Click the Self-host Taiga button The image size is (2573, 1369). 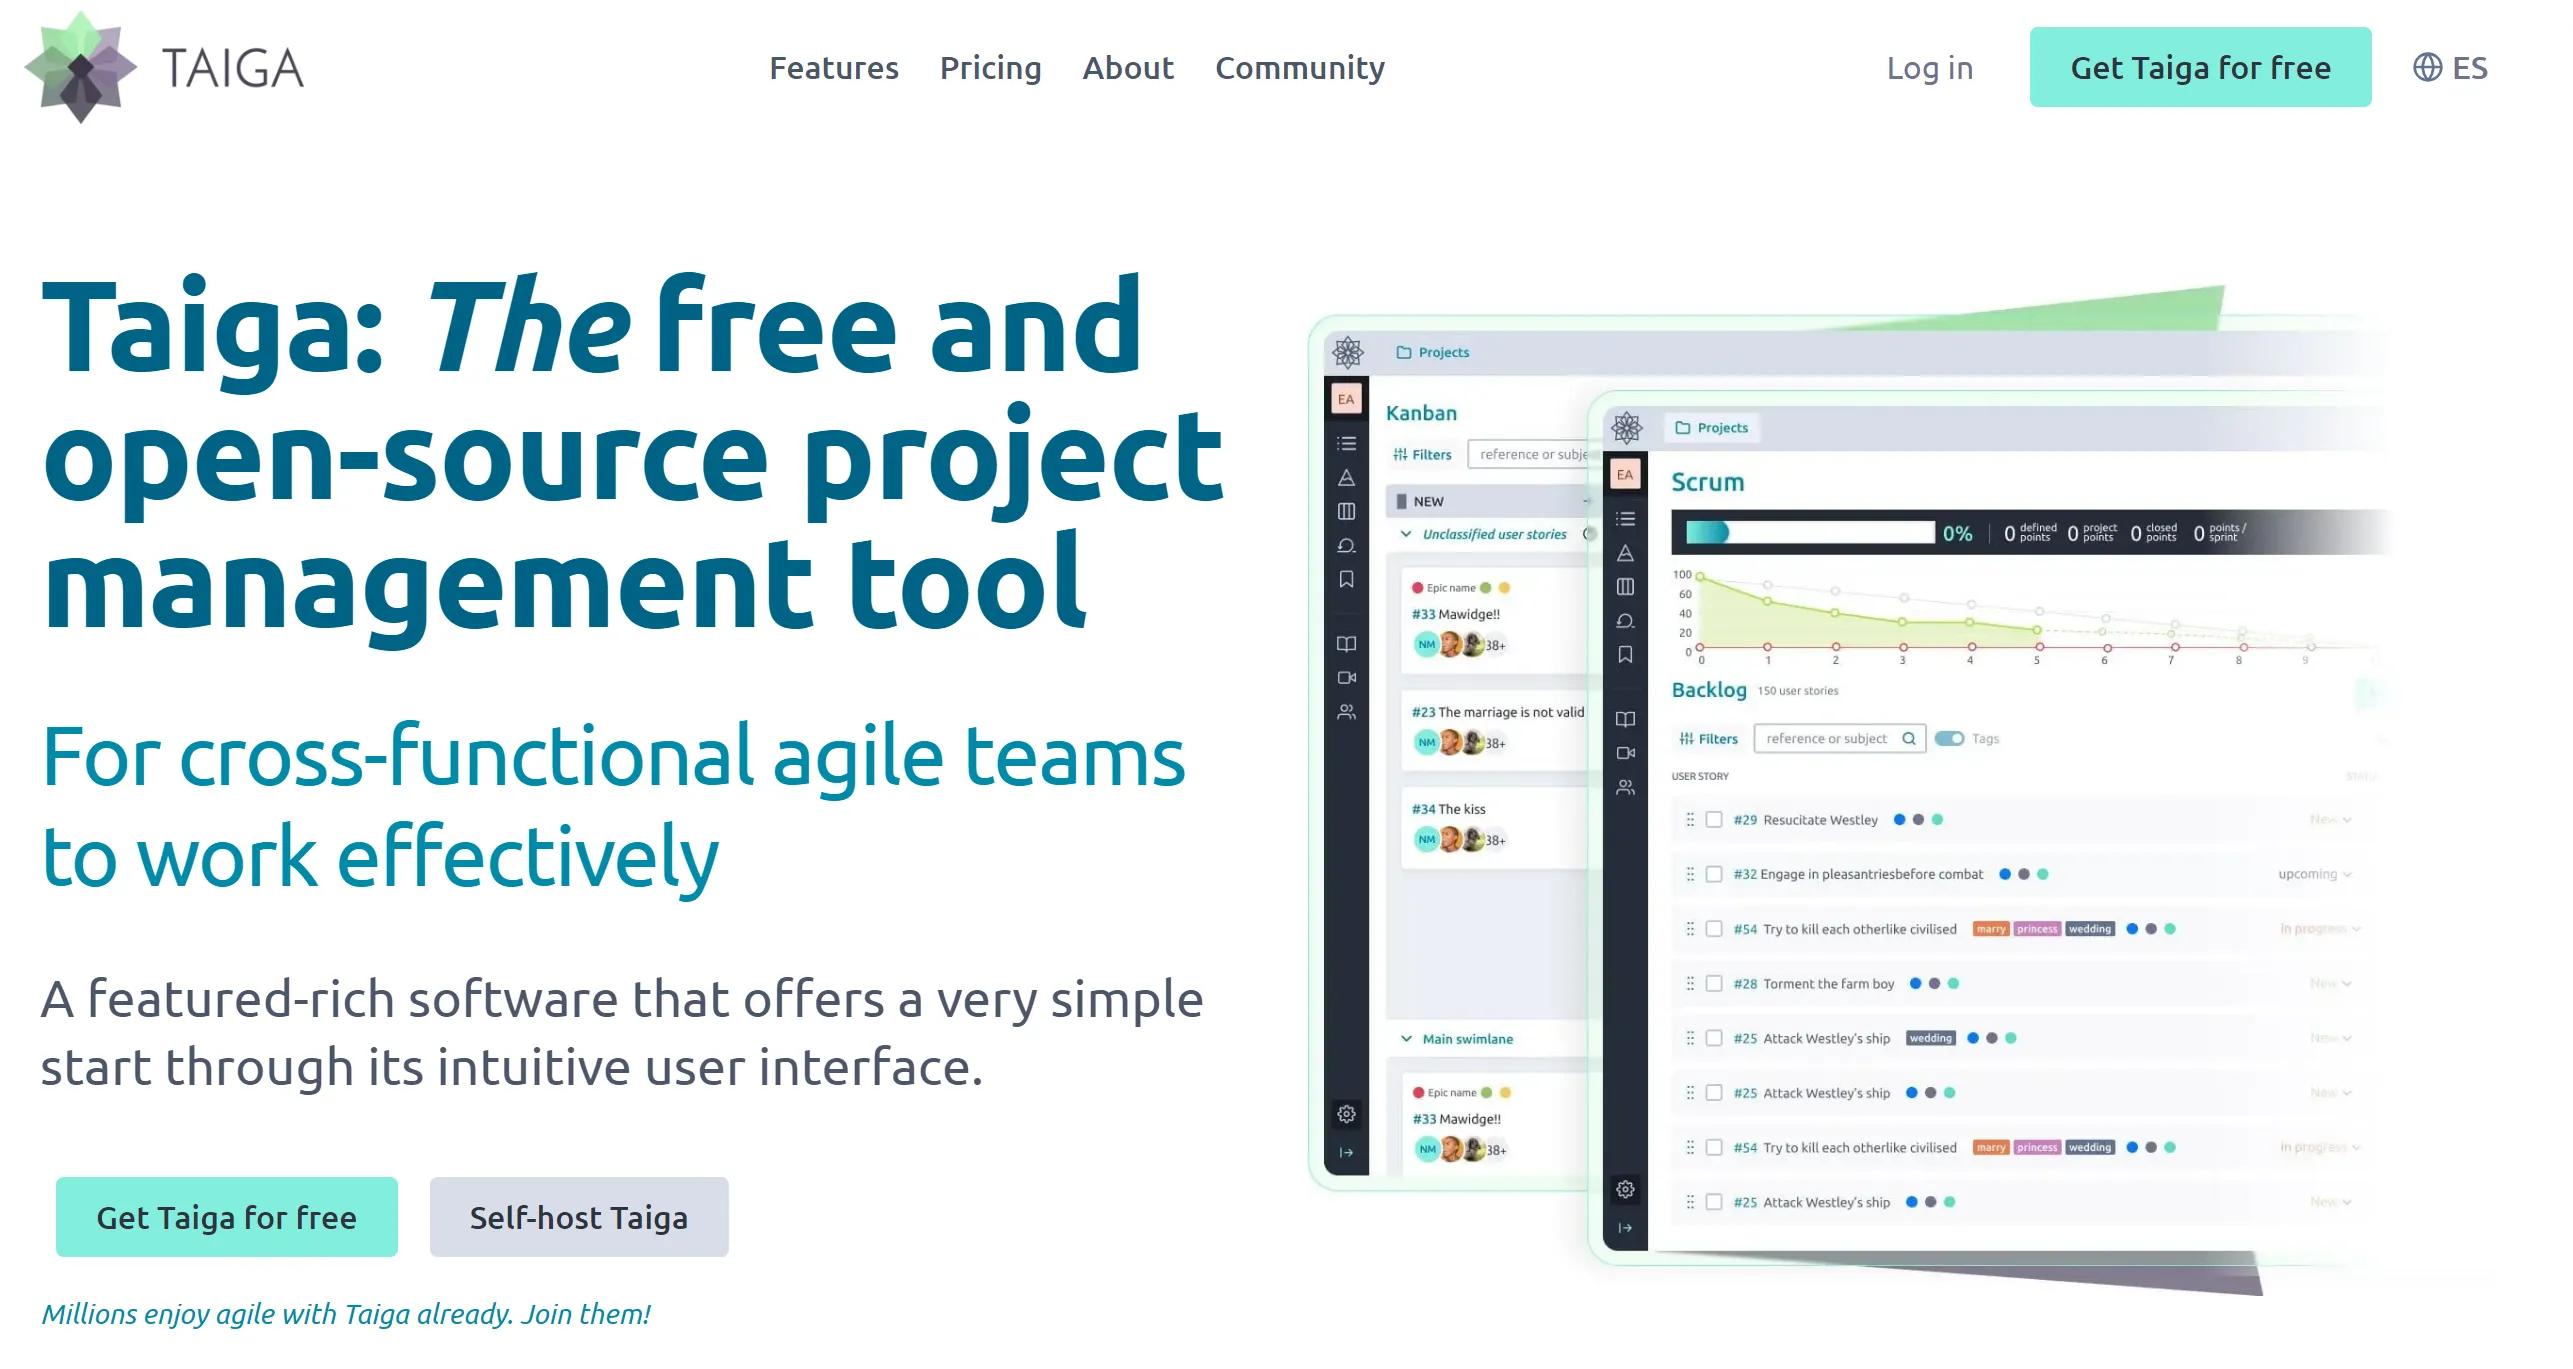tap(579, 1216)
